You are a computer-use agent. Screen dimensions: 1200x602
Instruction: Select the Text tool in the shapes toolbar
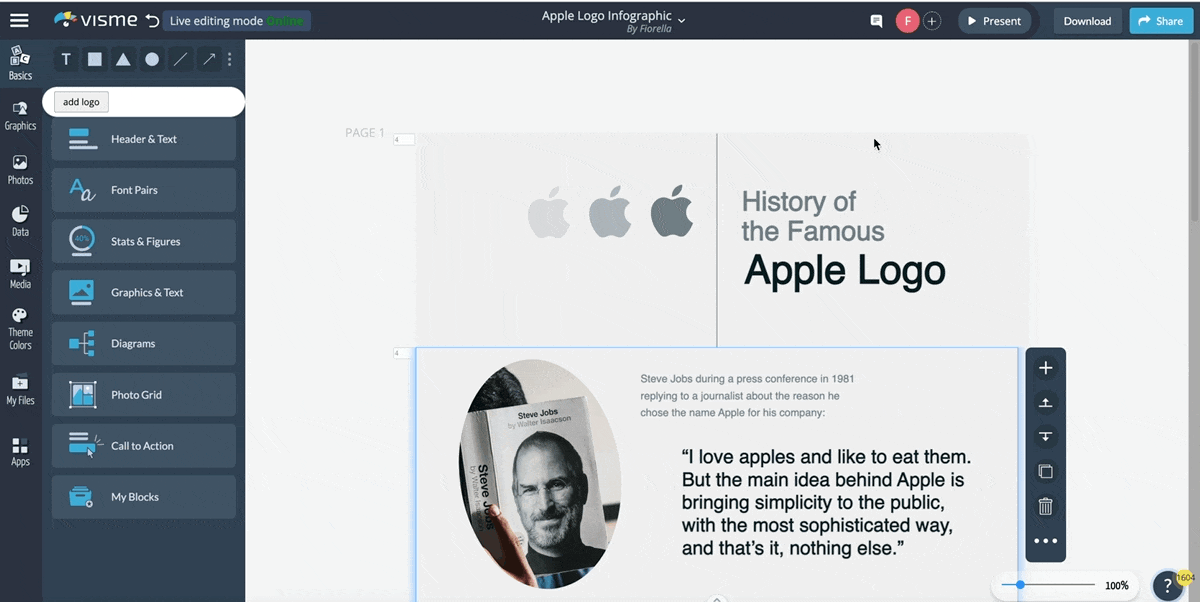pyautogui.click(x=65, y=59)
